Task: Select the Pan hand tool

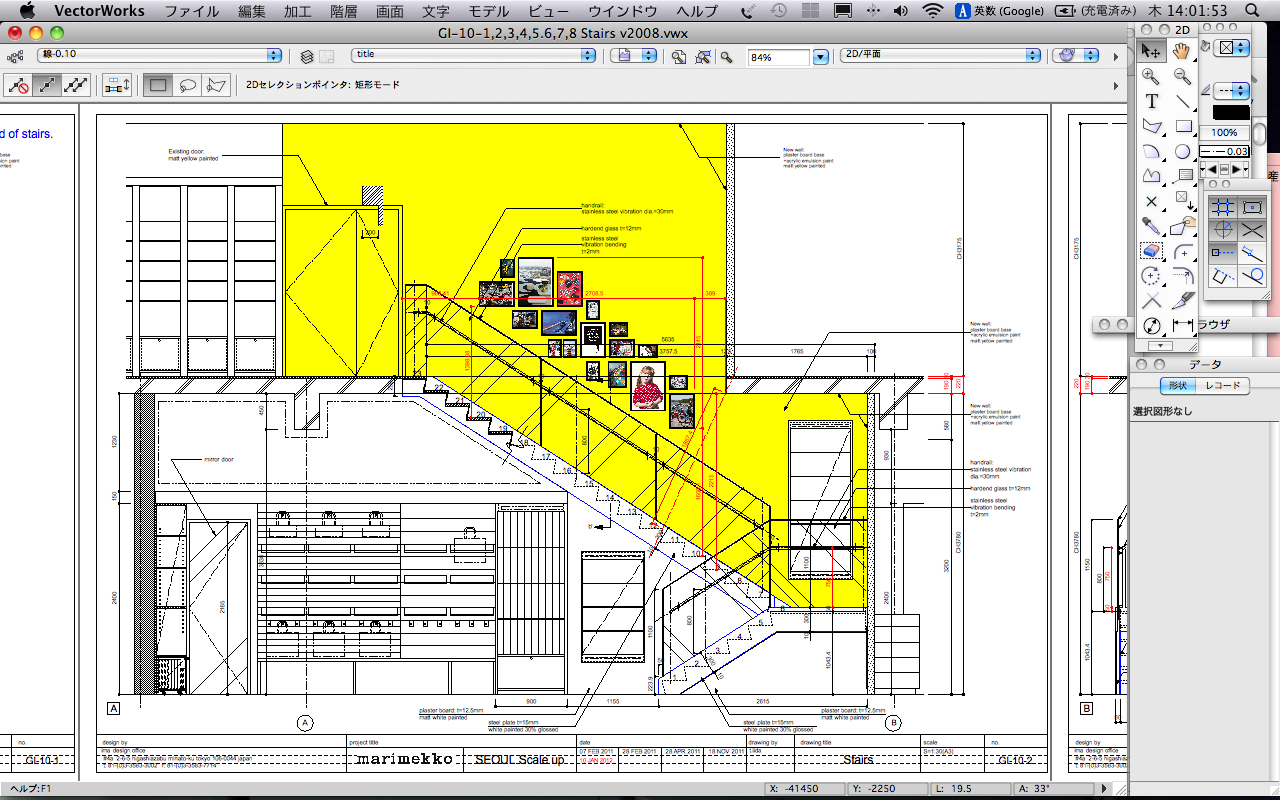Action: tap(1182, 51)
